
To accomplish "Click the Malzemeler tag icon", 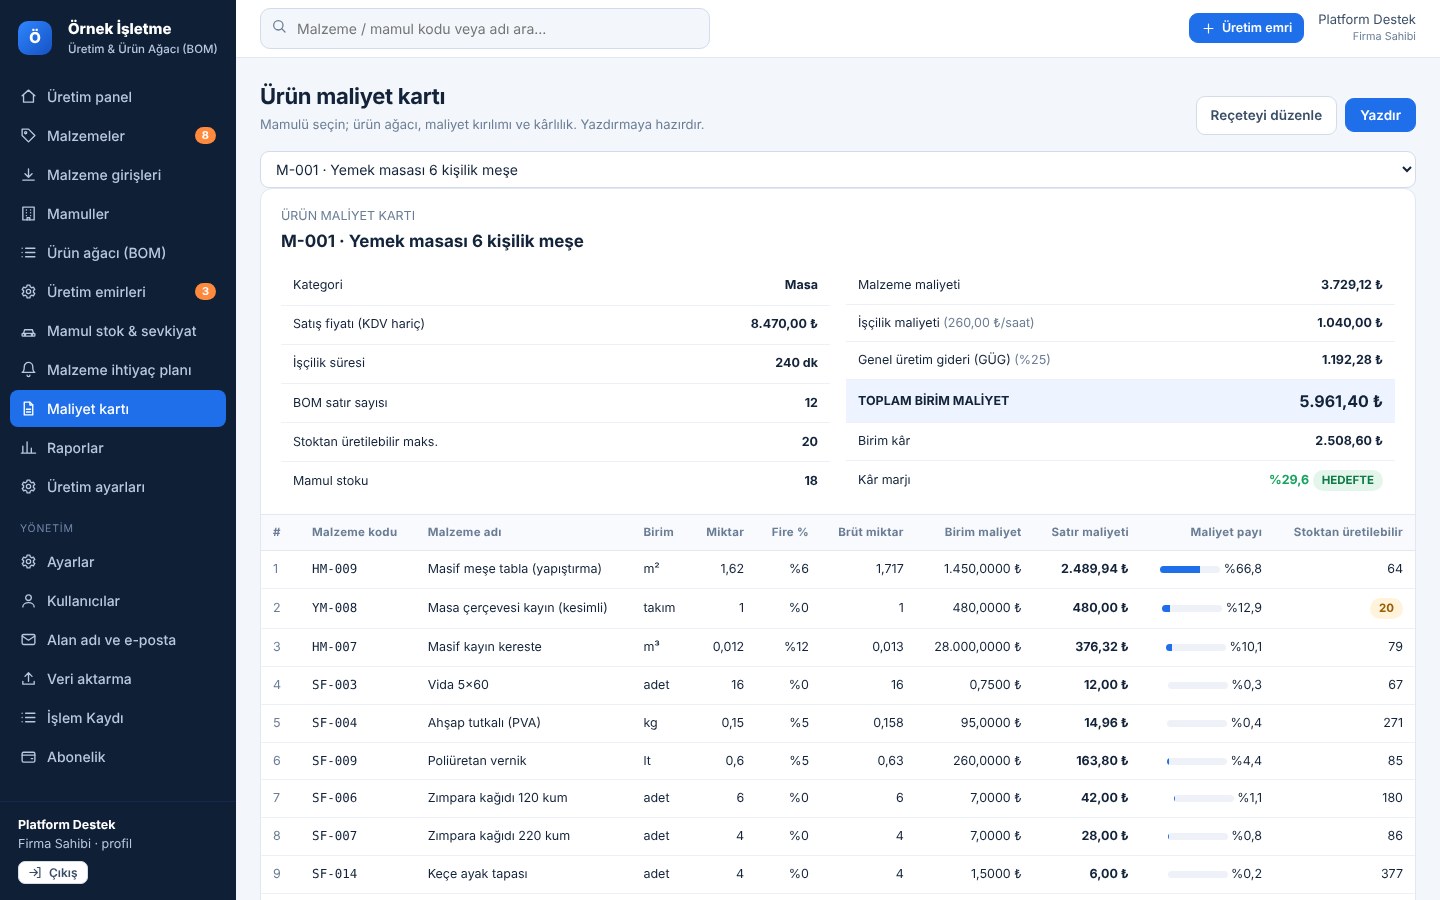I will point(28,136).
